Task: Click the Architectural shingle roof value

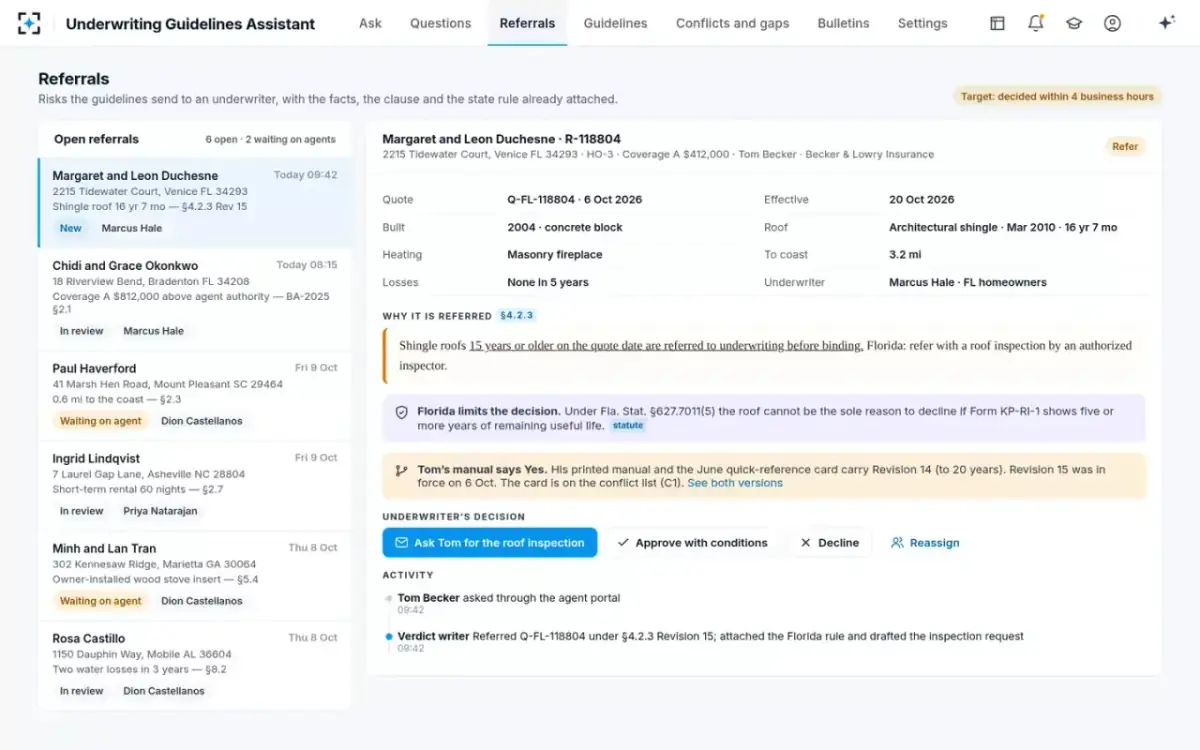Action: 1003,228
